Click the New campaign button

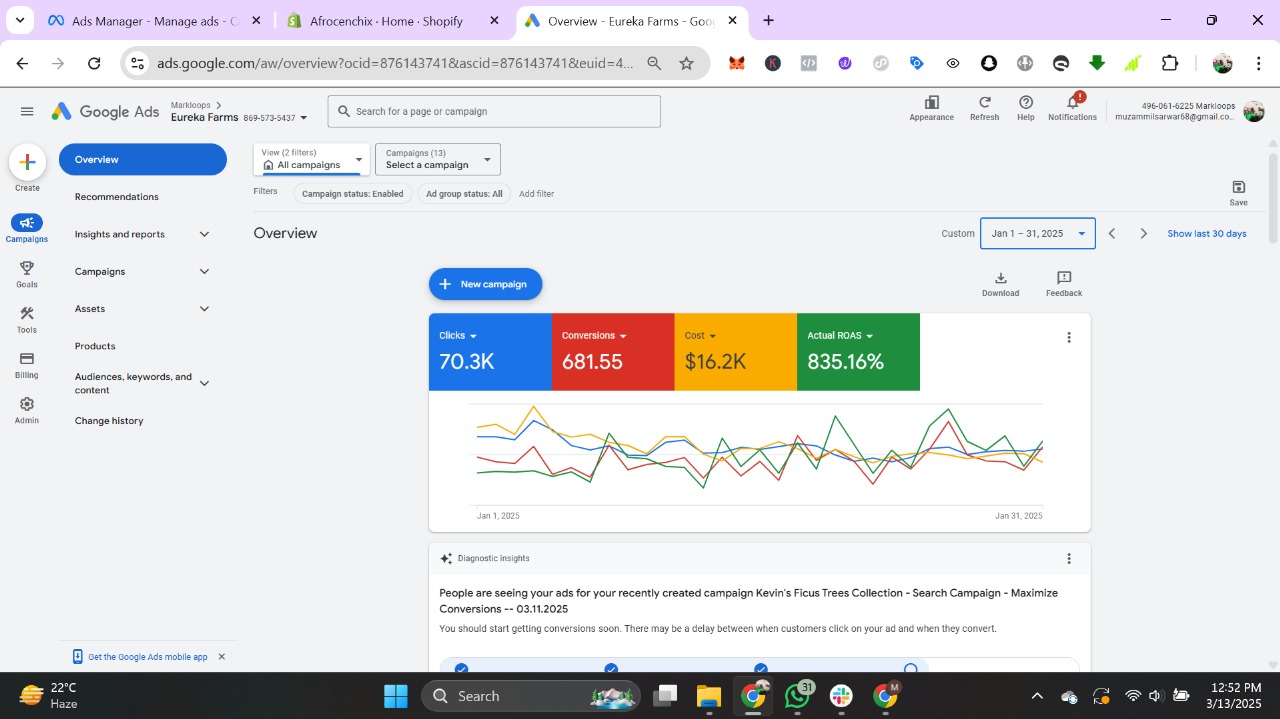(486, 284)
